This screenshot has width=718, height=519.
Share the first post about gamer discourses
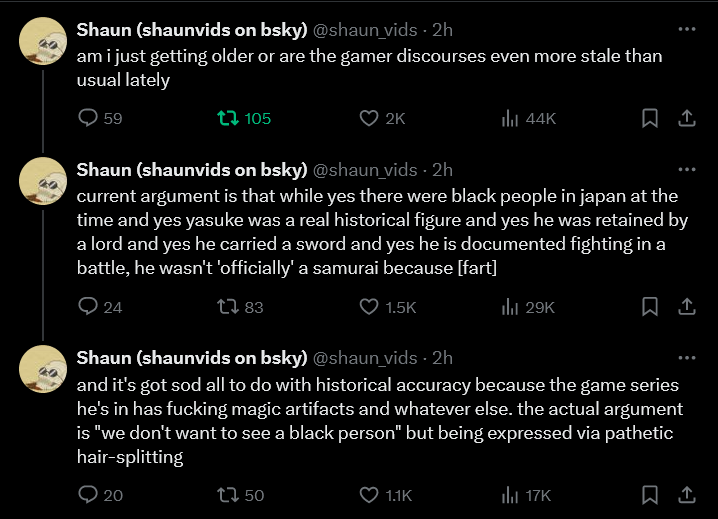(x=687, y=118)
